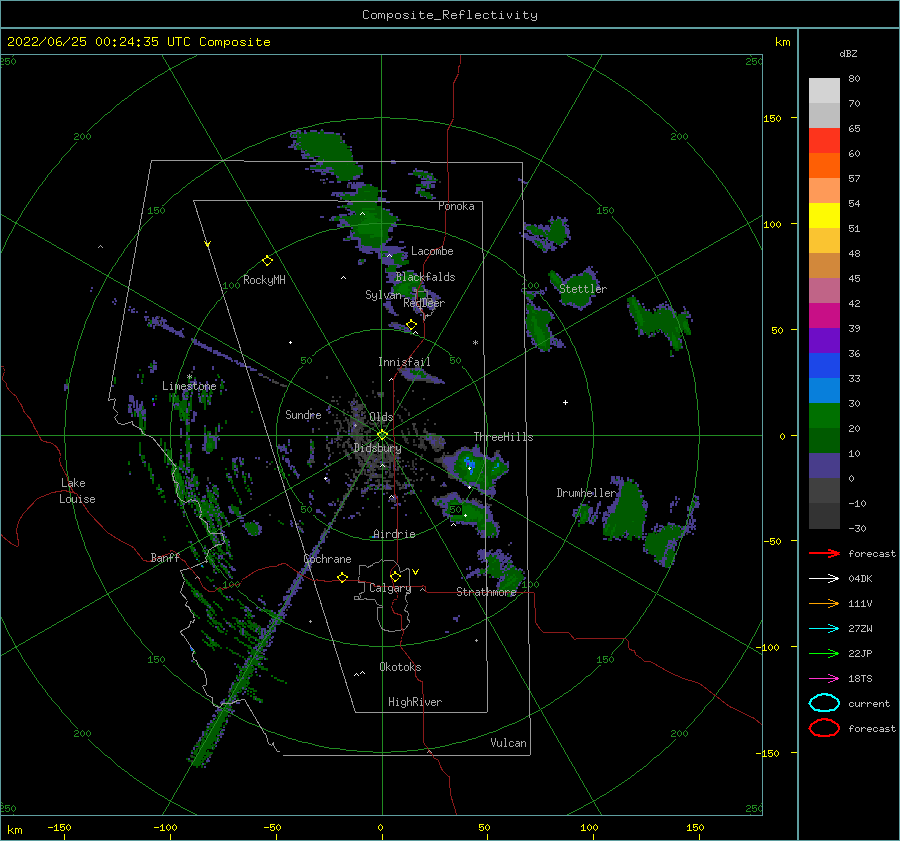Click the Calgary city label
Screen dimensions: 900x841
pos(390,588)
